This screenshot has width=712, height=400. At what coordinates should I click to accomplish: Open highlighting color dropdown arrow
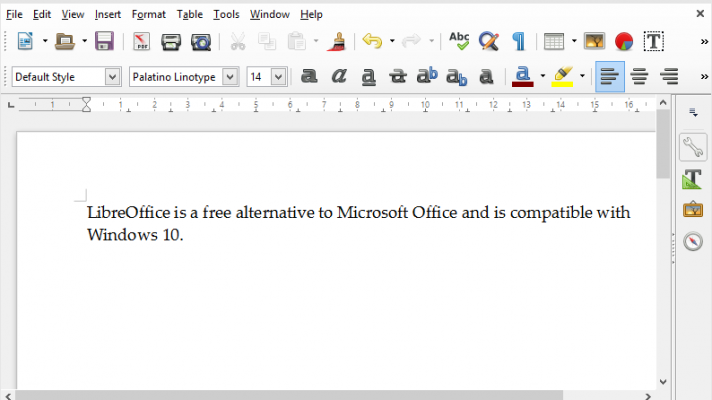click(x=582, y=76)
